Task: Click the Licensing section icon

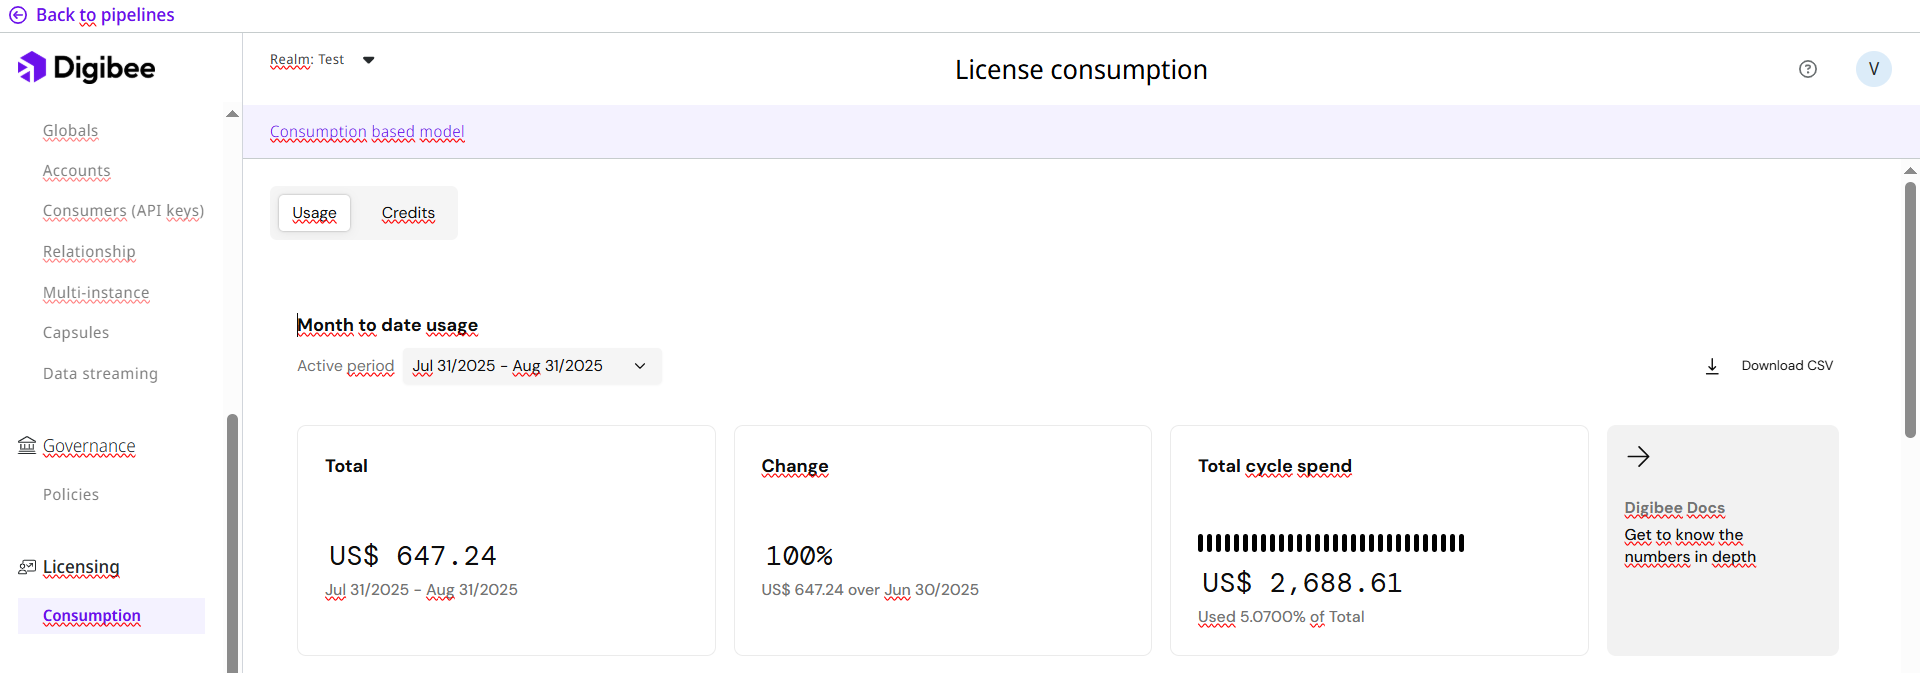Action: pyautogui.click(x=27, y=567)
